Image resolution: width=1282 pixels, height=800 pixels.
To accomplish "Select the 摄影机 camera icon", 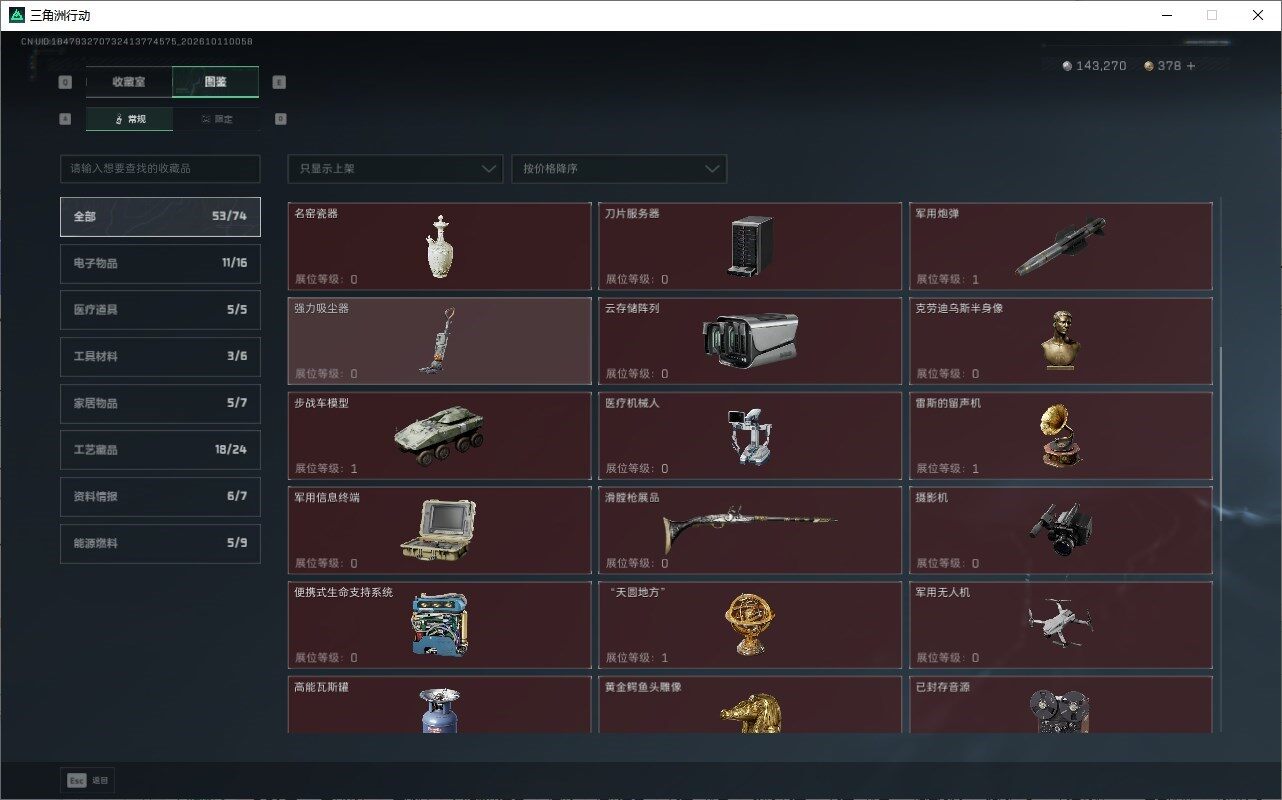I will [x=1060, y=530].
